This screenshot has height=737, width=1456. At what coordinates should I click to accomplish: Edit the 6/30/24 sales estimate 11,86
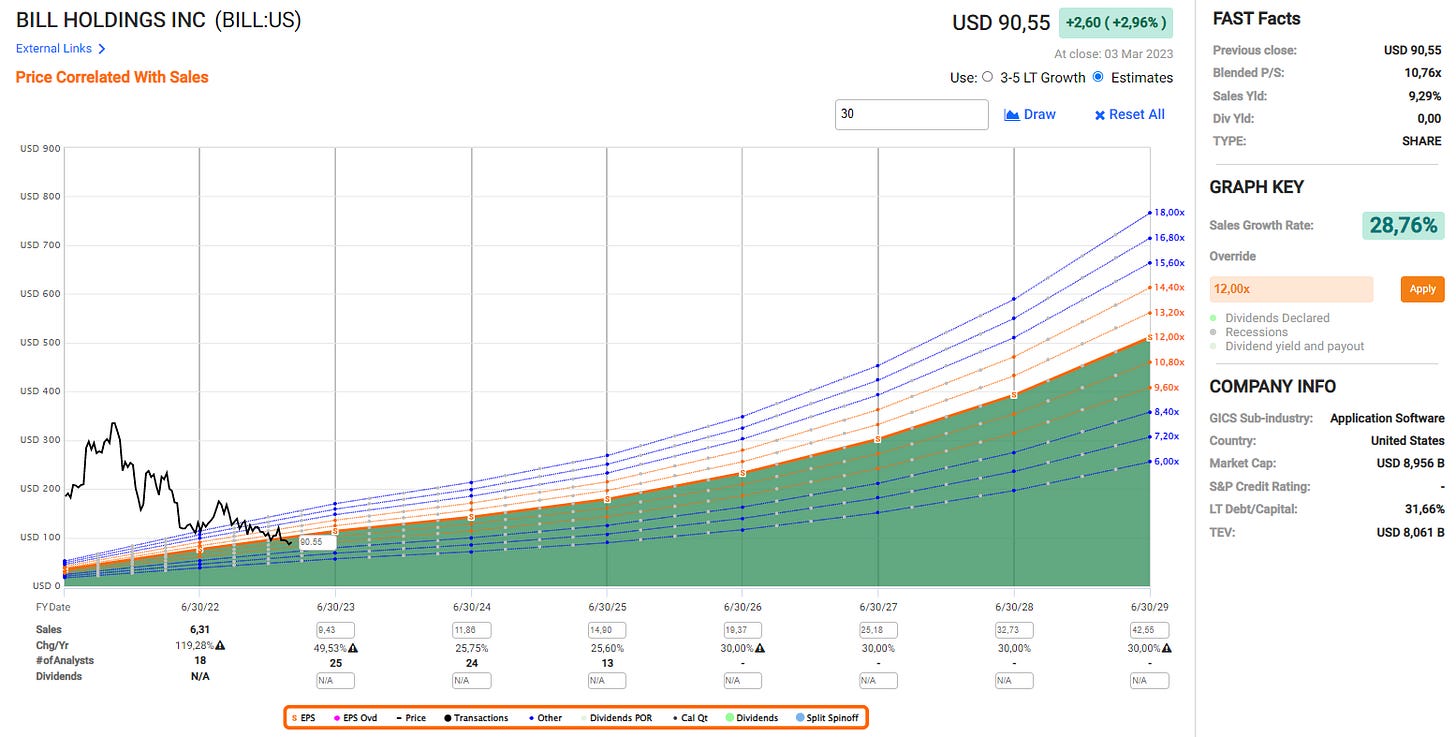(x=471, y=630)
